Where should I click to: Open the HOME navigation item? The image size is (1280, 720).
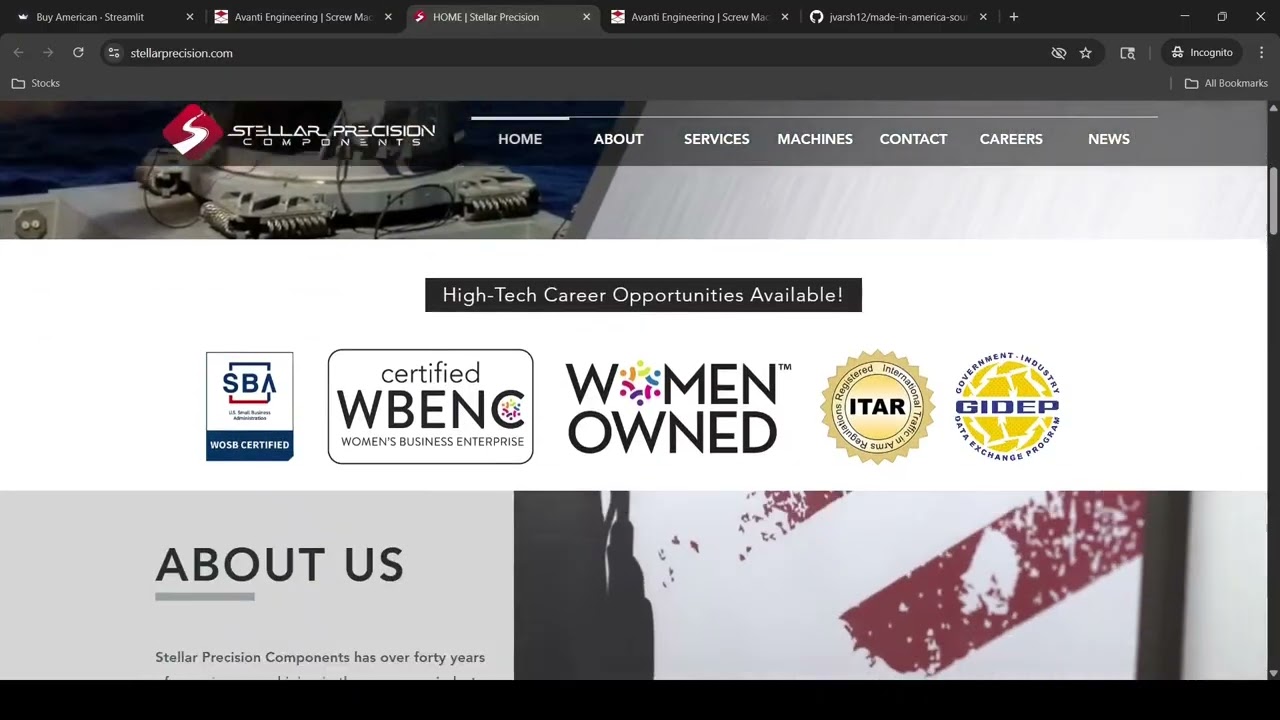(x=520, y=139)
